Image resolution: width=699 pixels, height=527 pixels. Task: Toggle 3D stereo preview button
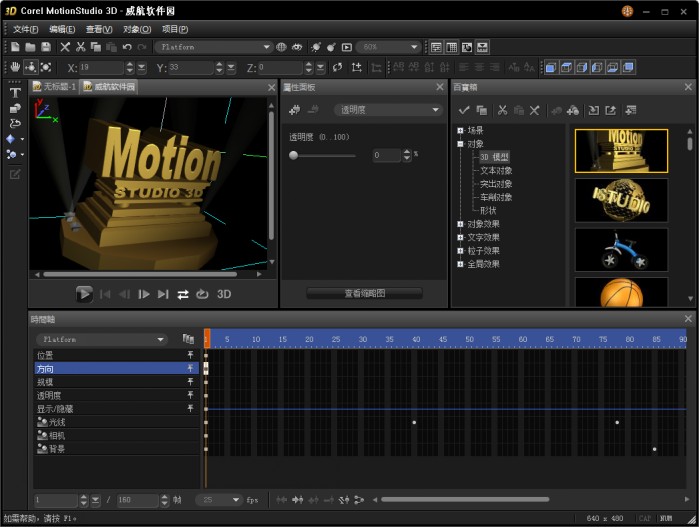(224, 294)
